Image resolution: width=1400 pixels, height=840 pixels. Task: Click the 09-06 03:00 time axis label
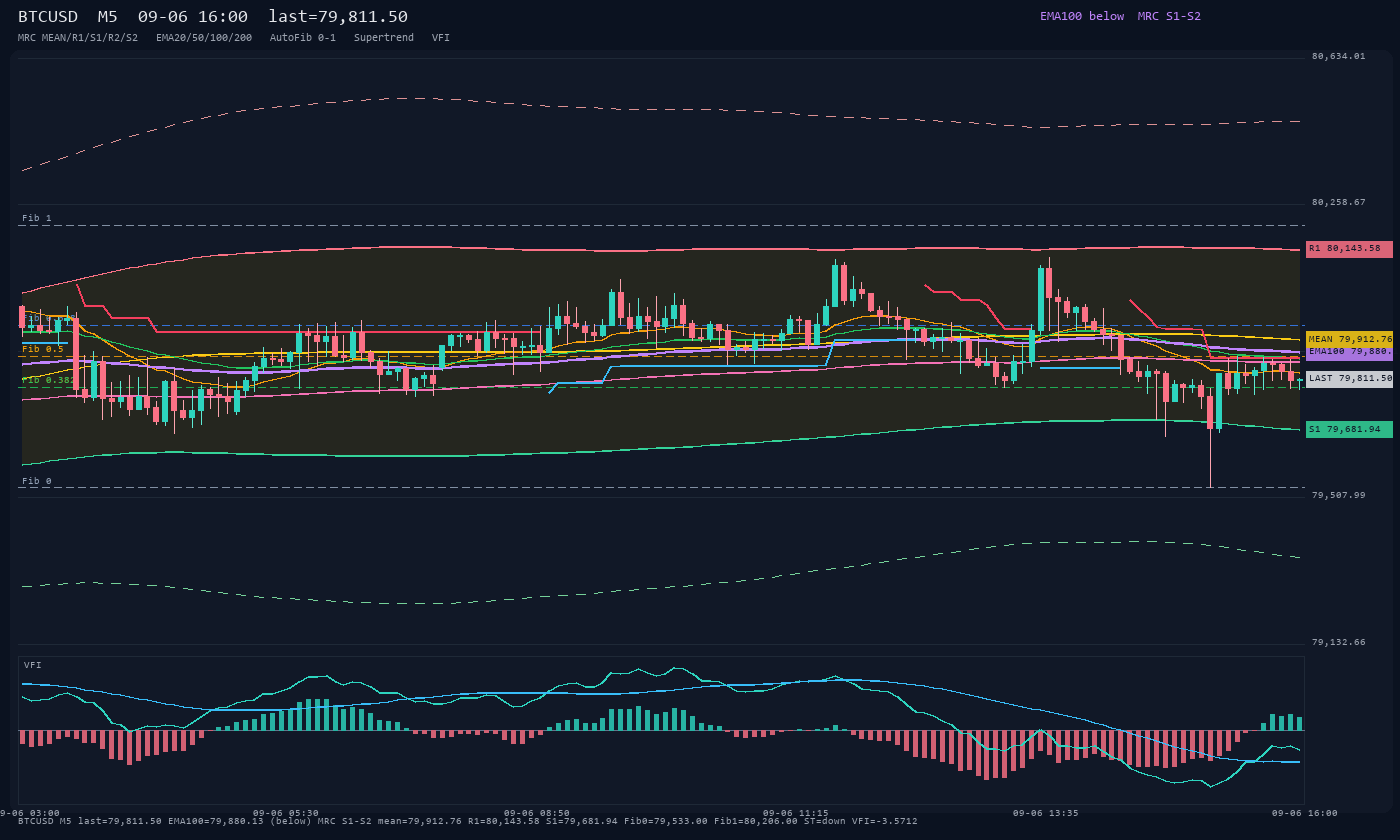pyautogui.click(x=30, y=813)
